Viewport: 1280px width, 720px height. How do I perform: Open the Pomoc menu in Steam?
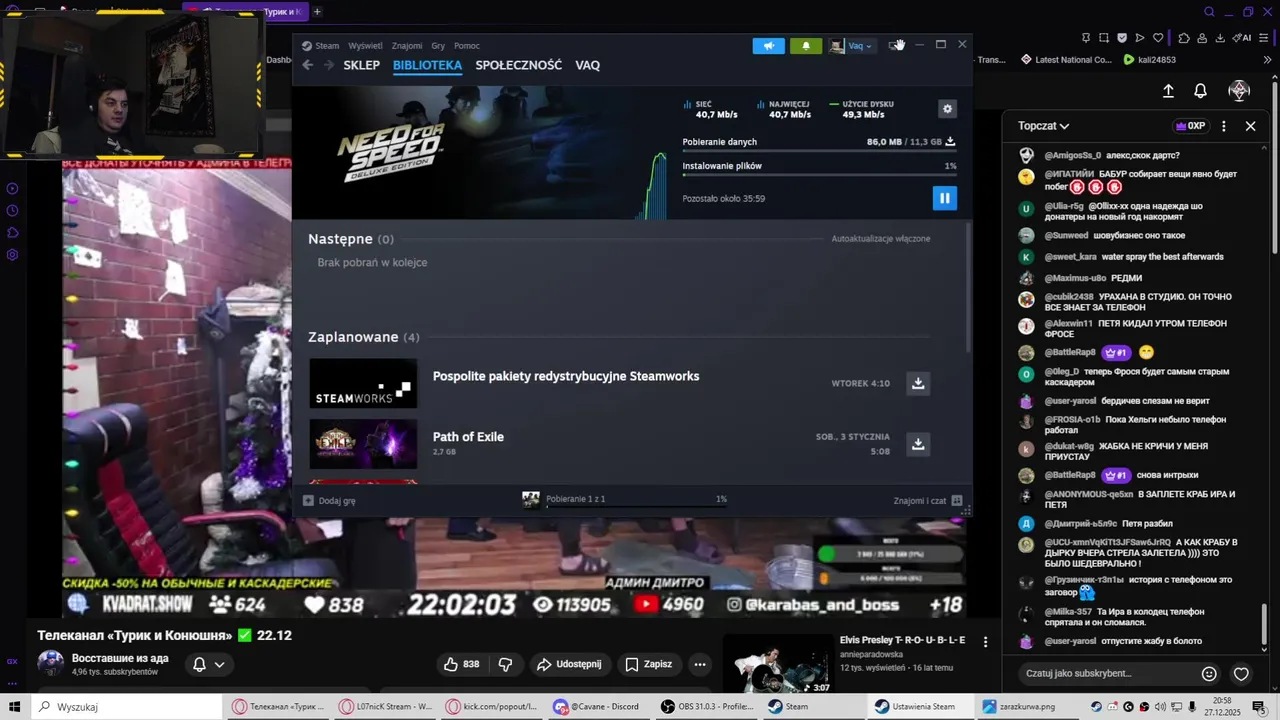(467, 46)
